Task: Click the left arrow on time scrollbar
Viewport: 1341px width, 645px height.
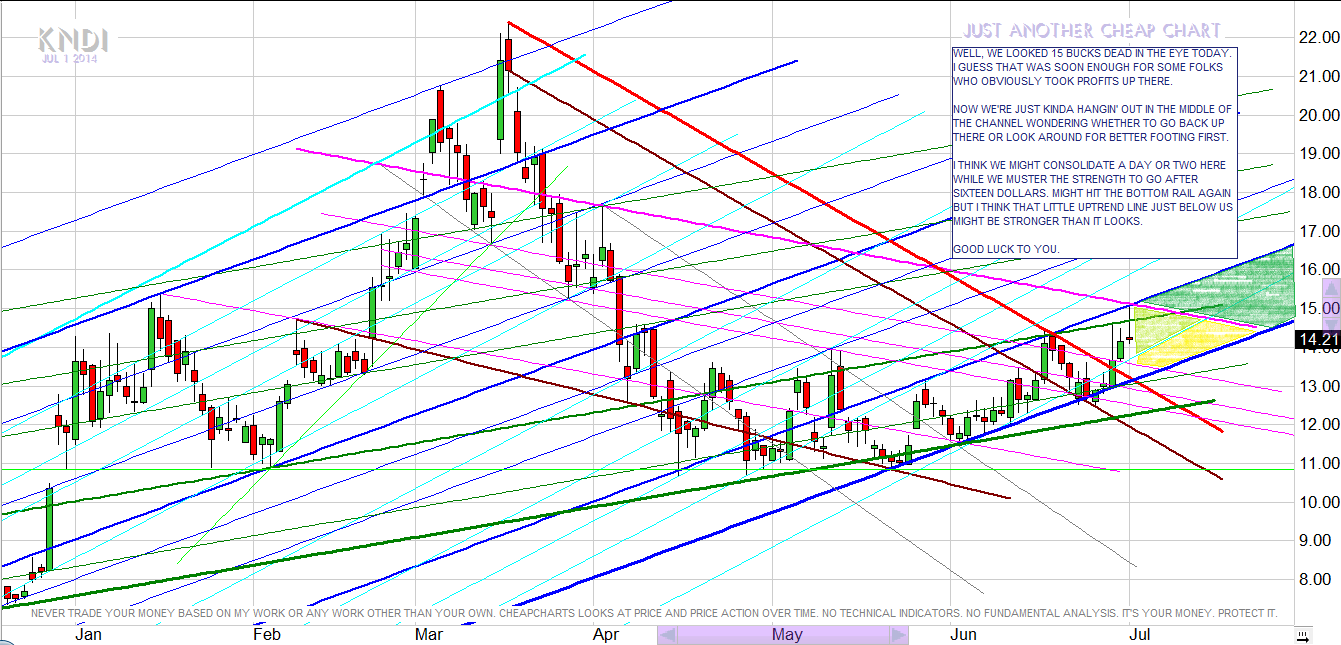Action: (667, 635)
